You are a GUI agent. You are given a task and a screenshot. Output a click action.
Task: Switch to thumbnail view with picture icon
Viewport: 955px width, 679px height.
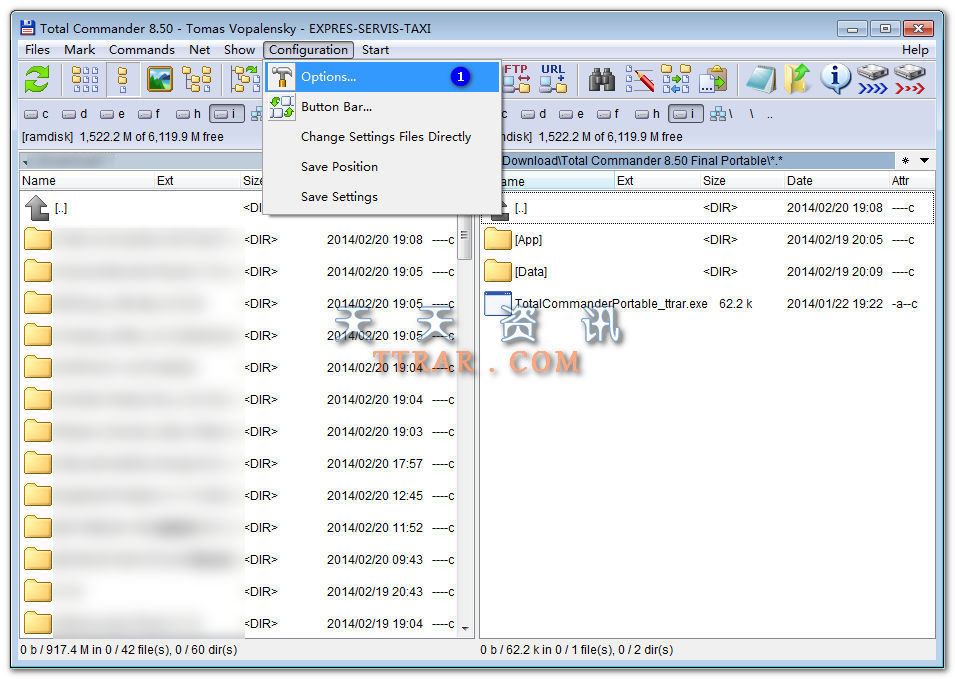[159, 79]
